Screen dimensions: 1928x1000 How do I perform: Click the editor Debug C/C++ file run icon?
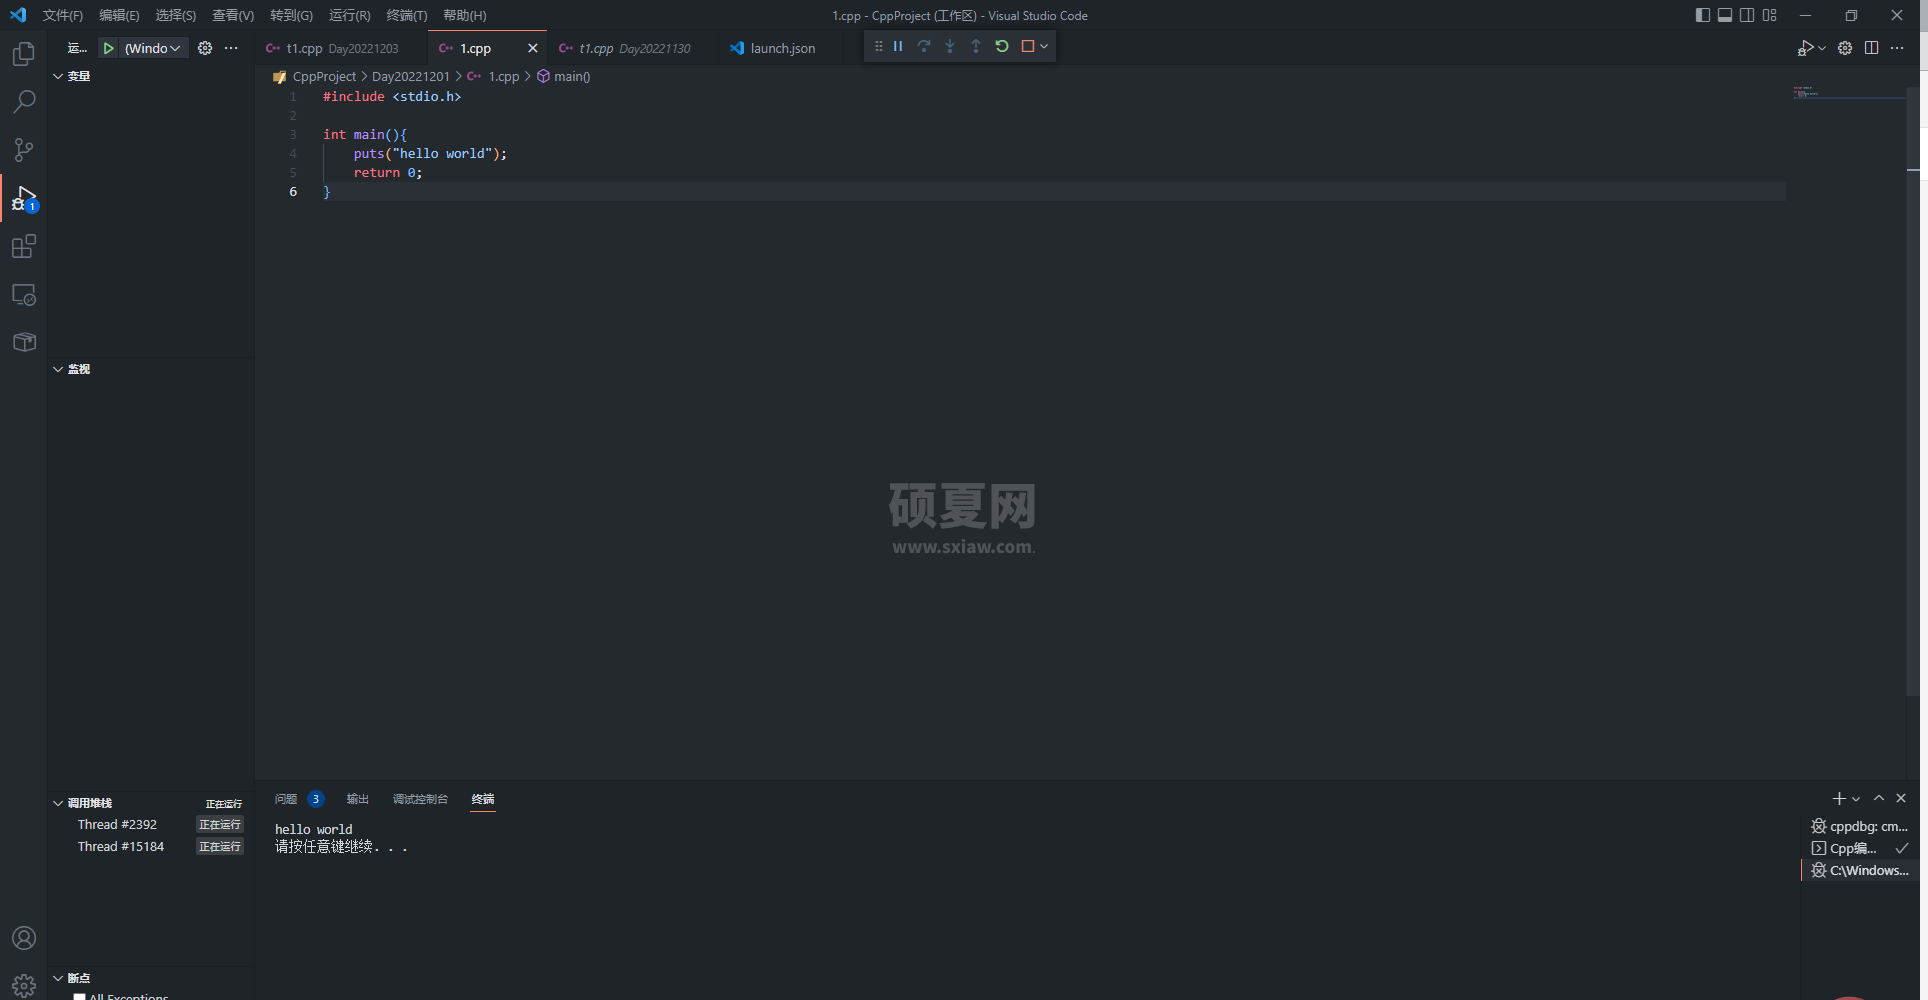pyautogui.click(x=1805, y=48)
